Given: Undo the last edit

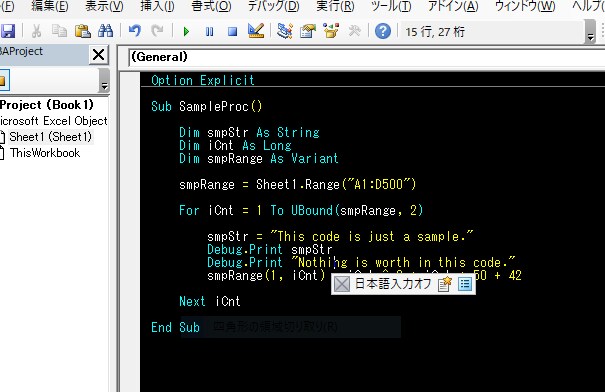Looking at the screenshot, I should 135,31.
